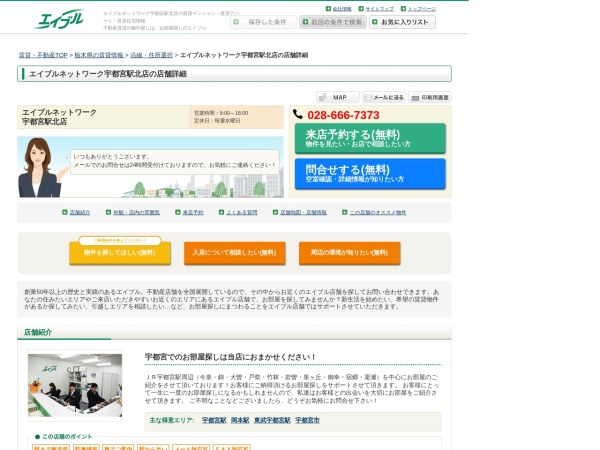Image resolution: width=600 pixels, height=450 pixels.
Task: Jump to 店舗地図・店舗情報 anchor link
Action: (x=303, y=212)
